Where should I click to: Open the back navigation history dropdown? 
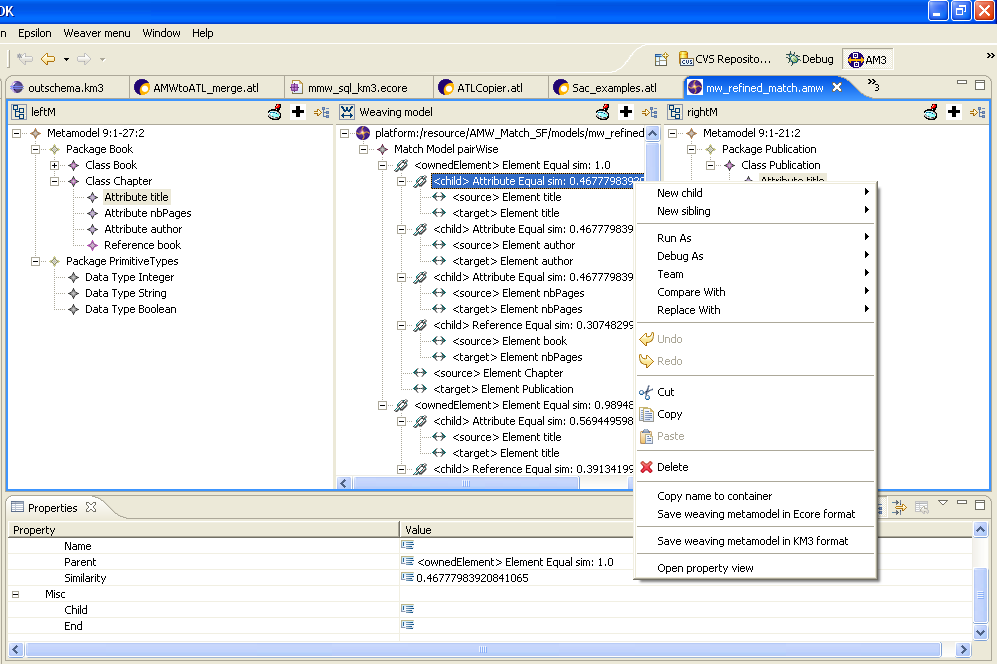66,60
